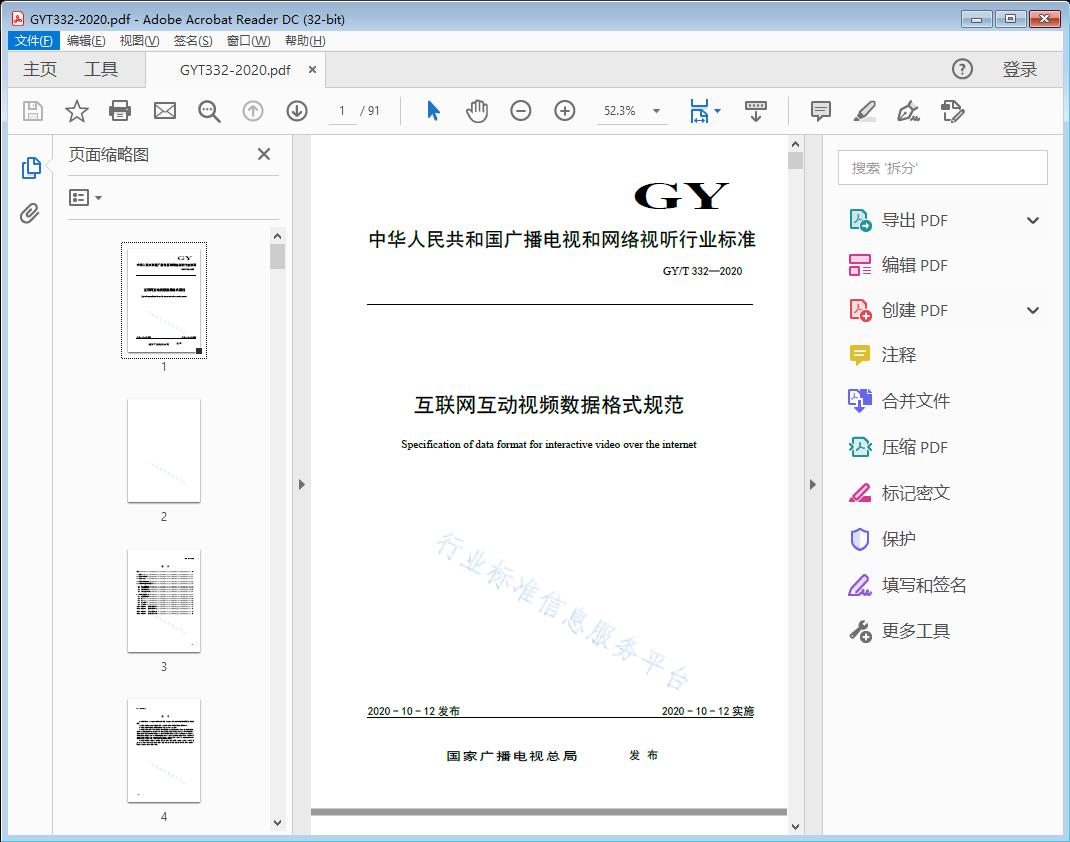Open thumbnail options dropdown menu
Image resolution: width=1070 pixels, height=842 pixels.
(x=86, y=198)
